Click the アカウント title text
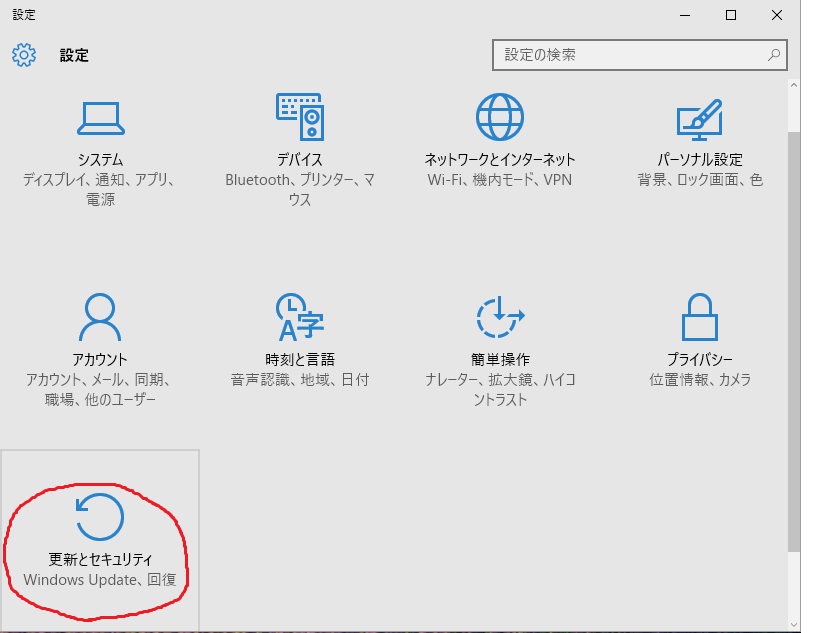The image size is (819, 633). tap(100, 359)
